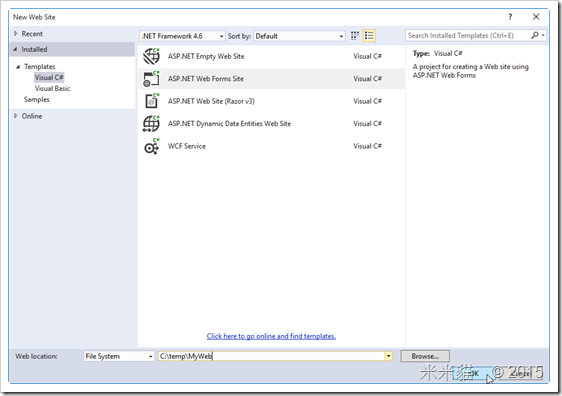The image size is (562, 396).
Task: Open the location path history dropdown arrow
Action: 389,356
